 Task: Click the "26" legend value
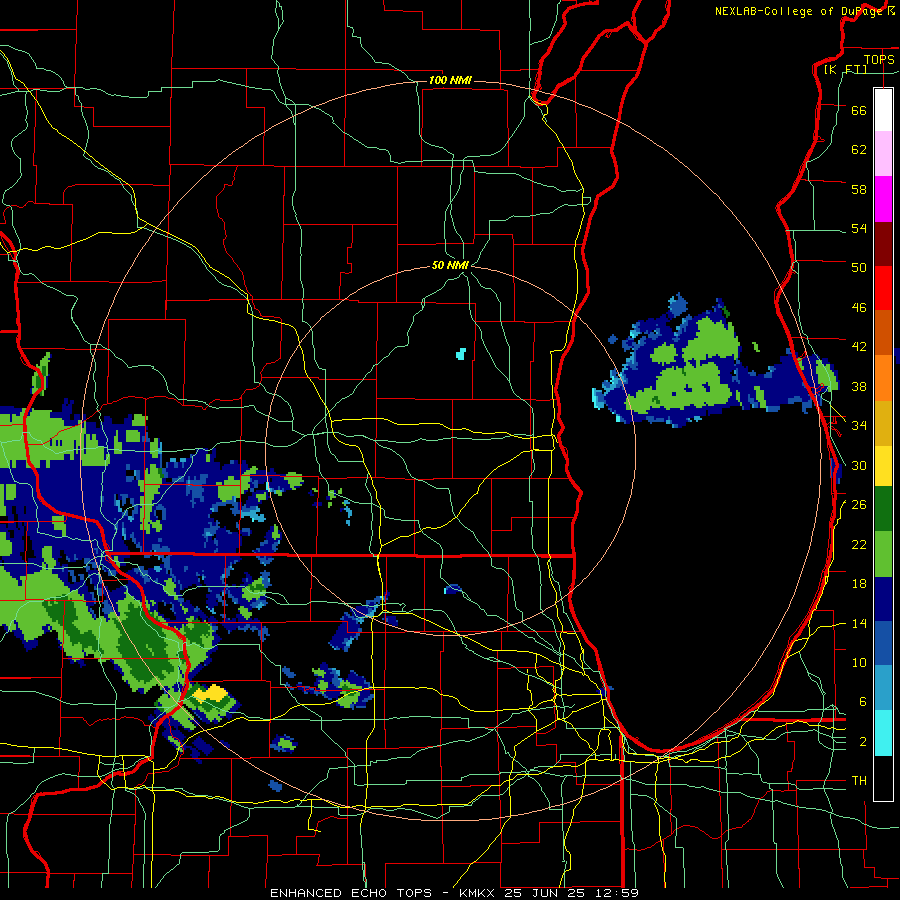point(859,505)
